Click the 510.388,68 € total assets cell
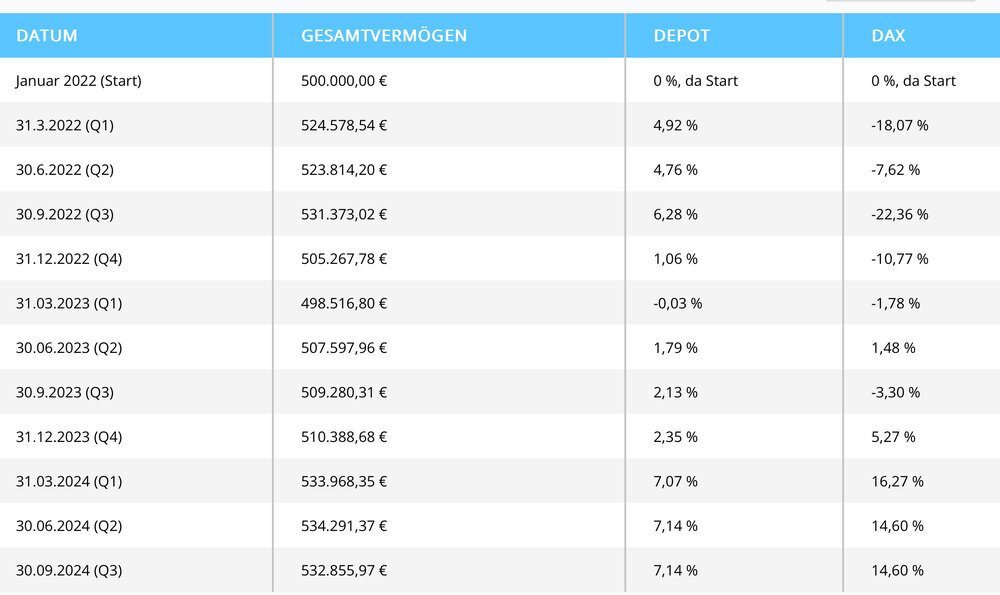This screenshot has width=1000, height=595. click(344, 437)
